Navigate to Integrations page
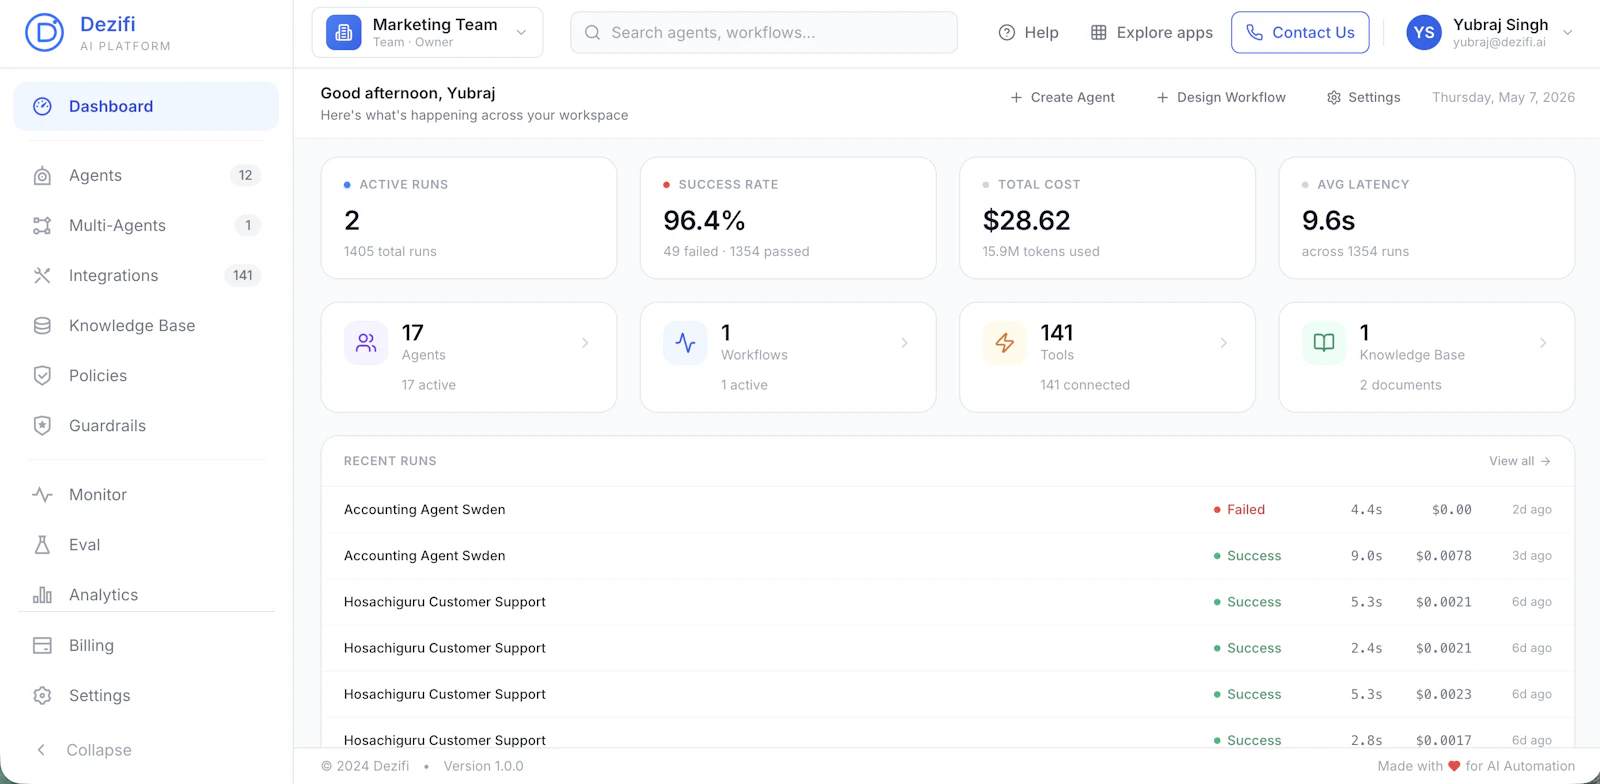 146,276
